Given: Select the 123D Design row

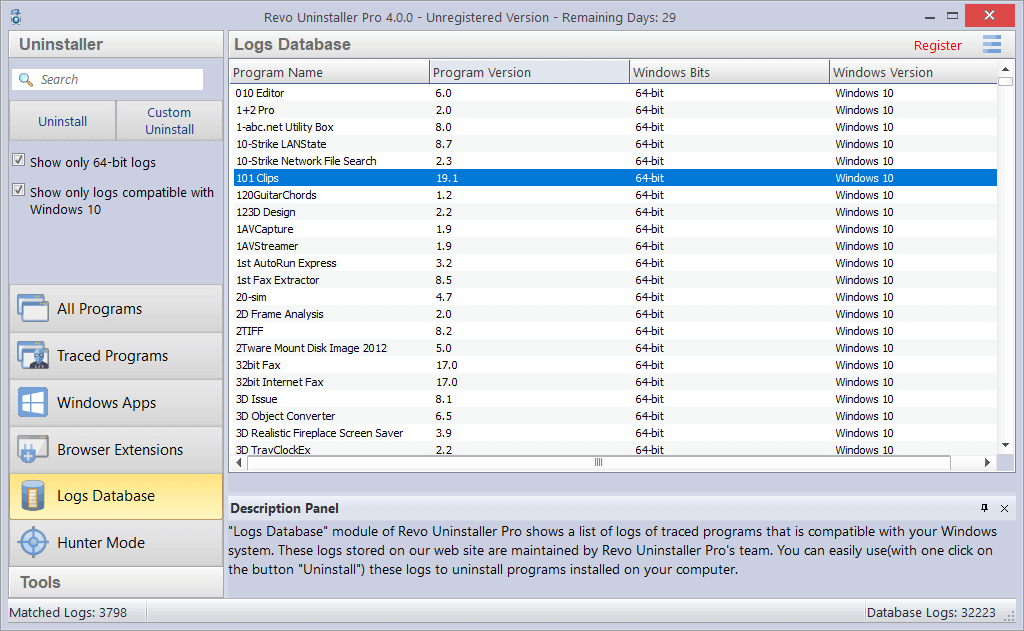Looking at the screenshot, I should point(615,212).
